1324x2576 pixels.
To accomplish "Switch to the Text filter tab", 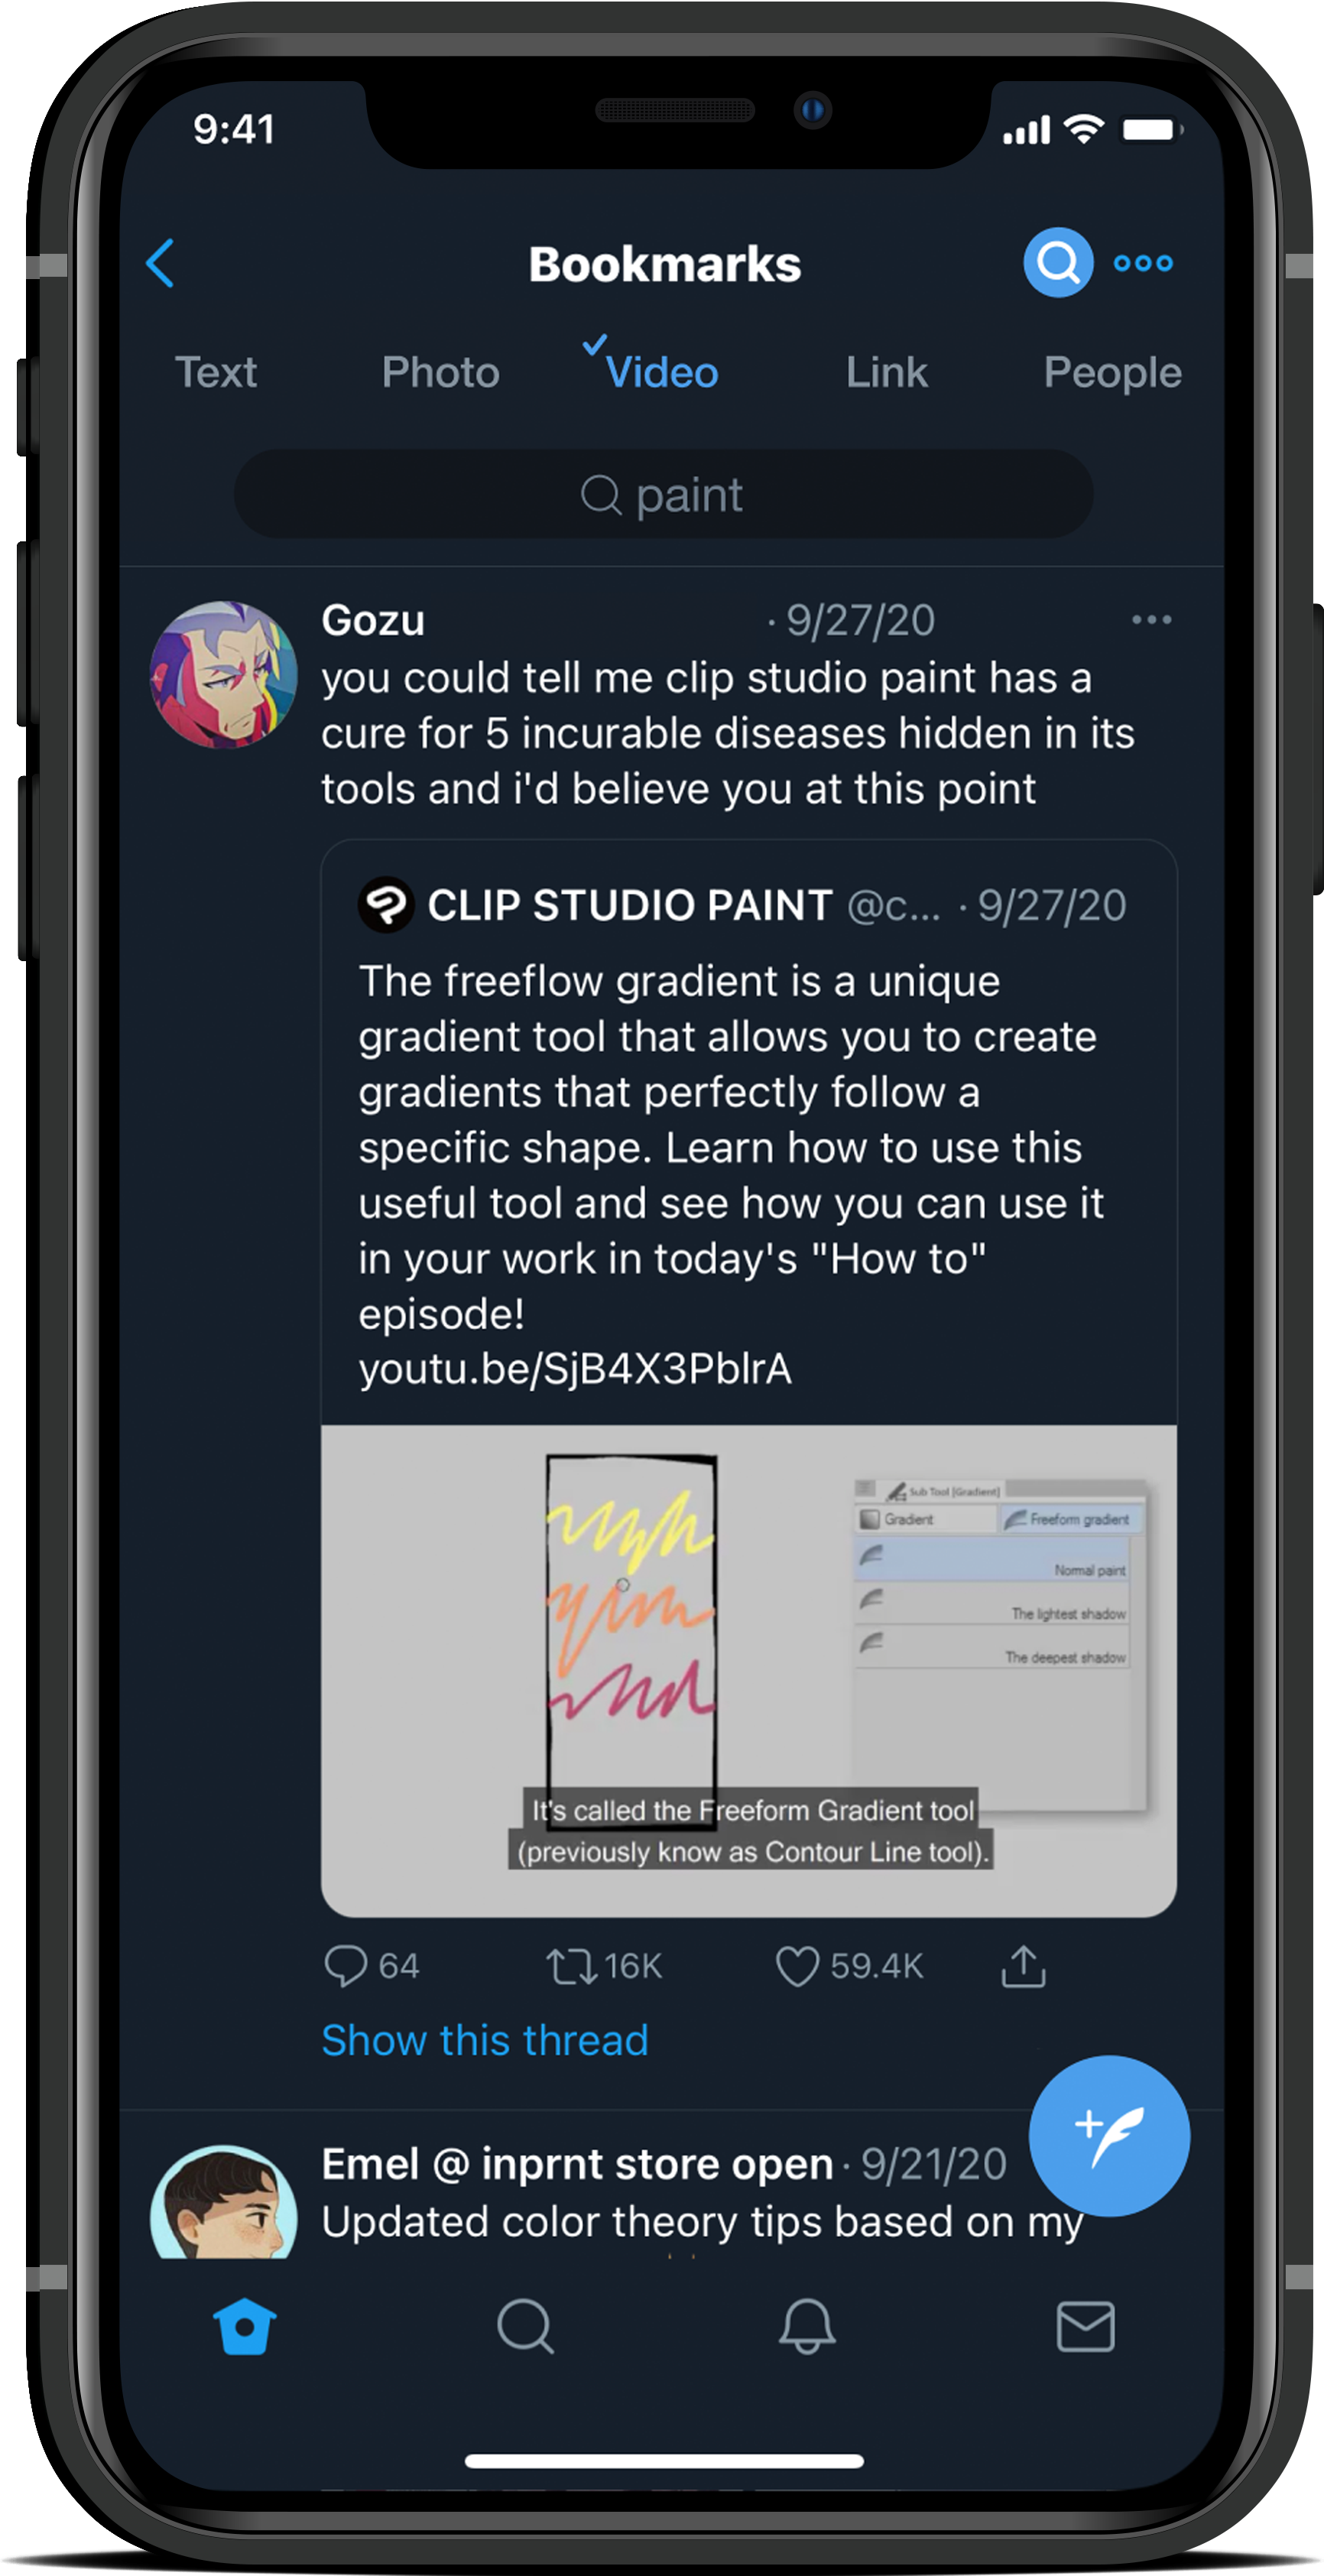I will click(216, 372).
